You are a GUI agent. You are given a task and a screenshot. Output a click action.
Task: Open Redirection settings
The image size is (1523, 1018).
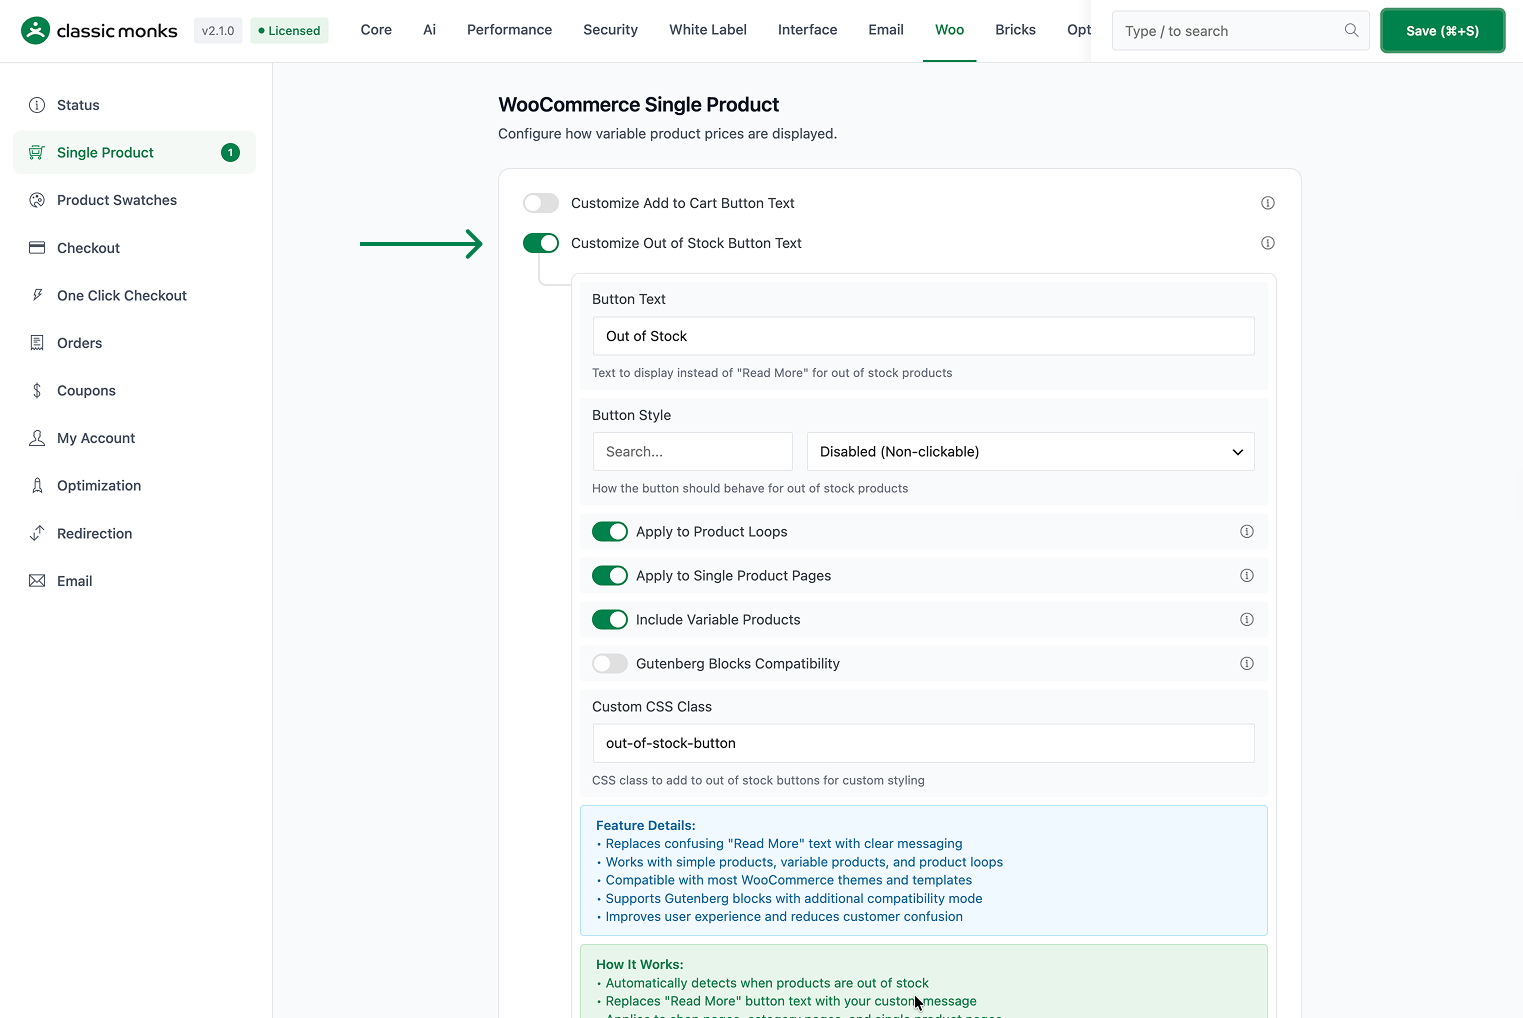point(134,533)
